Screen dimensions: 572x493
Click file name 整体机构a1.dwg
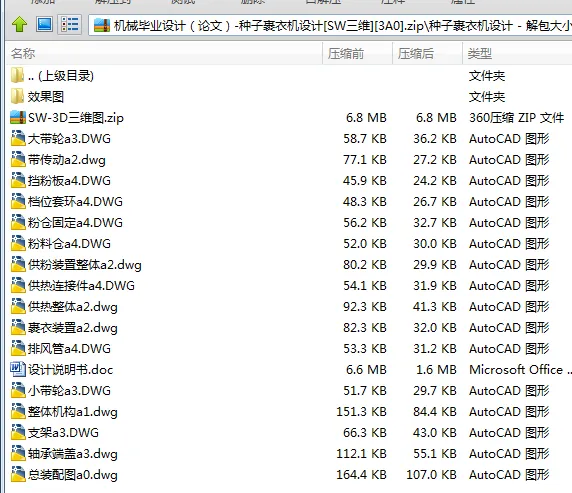click(x=73, y=412)
